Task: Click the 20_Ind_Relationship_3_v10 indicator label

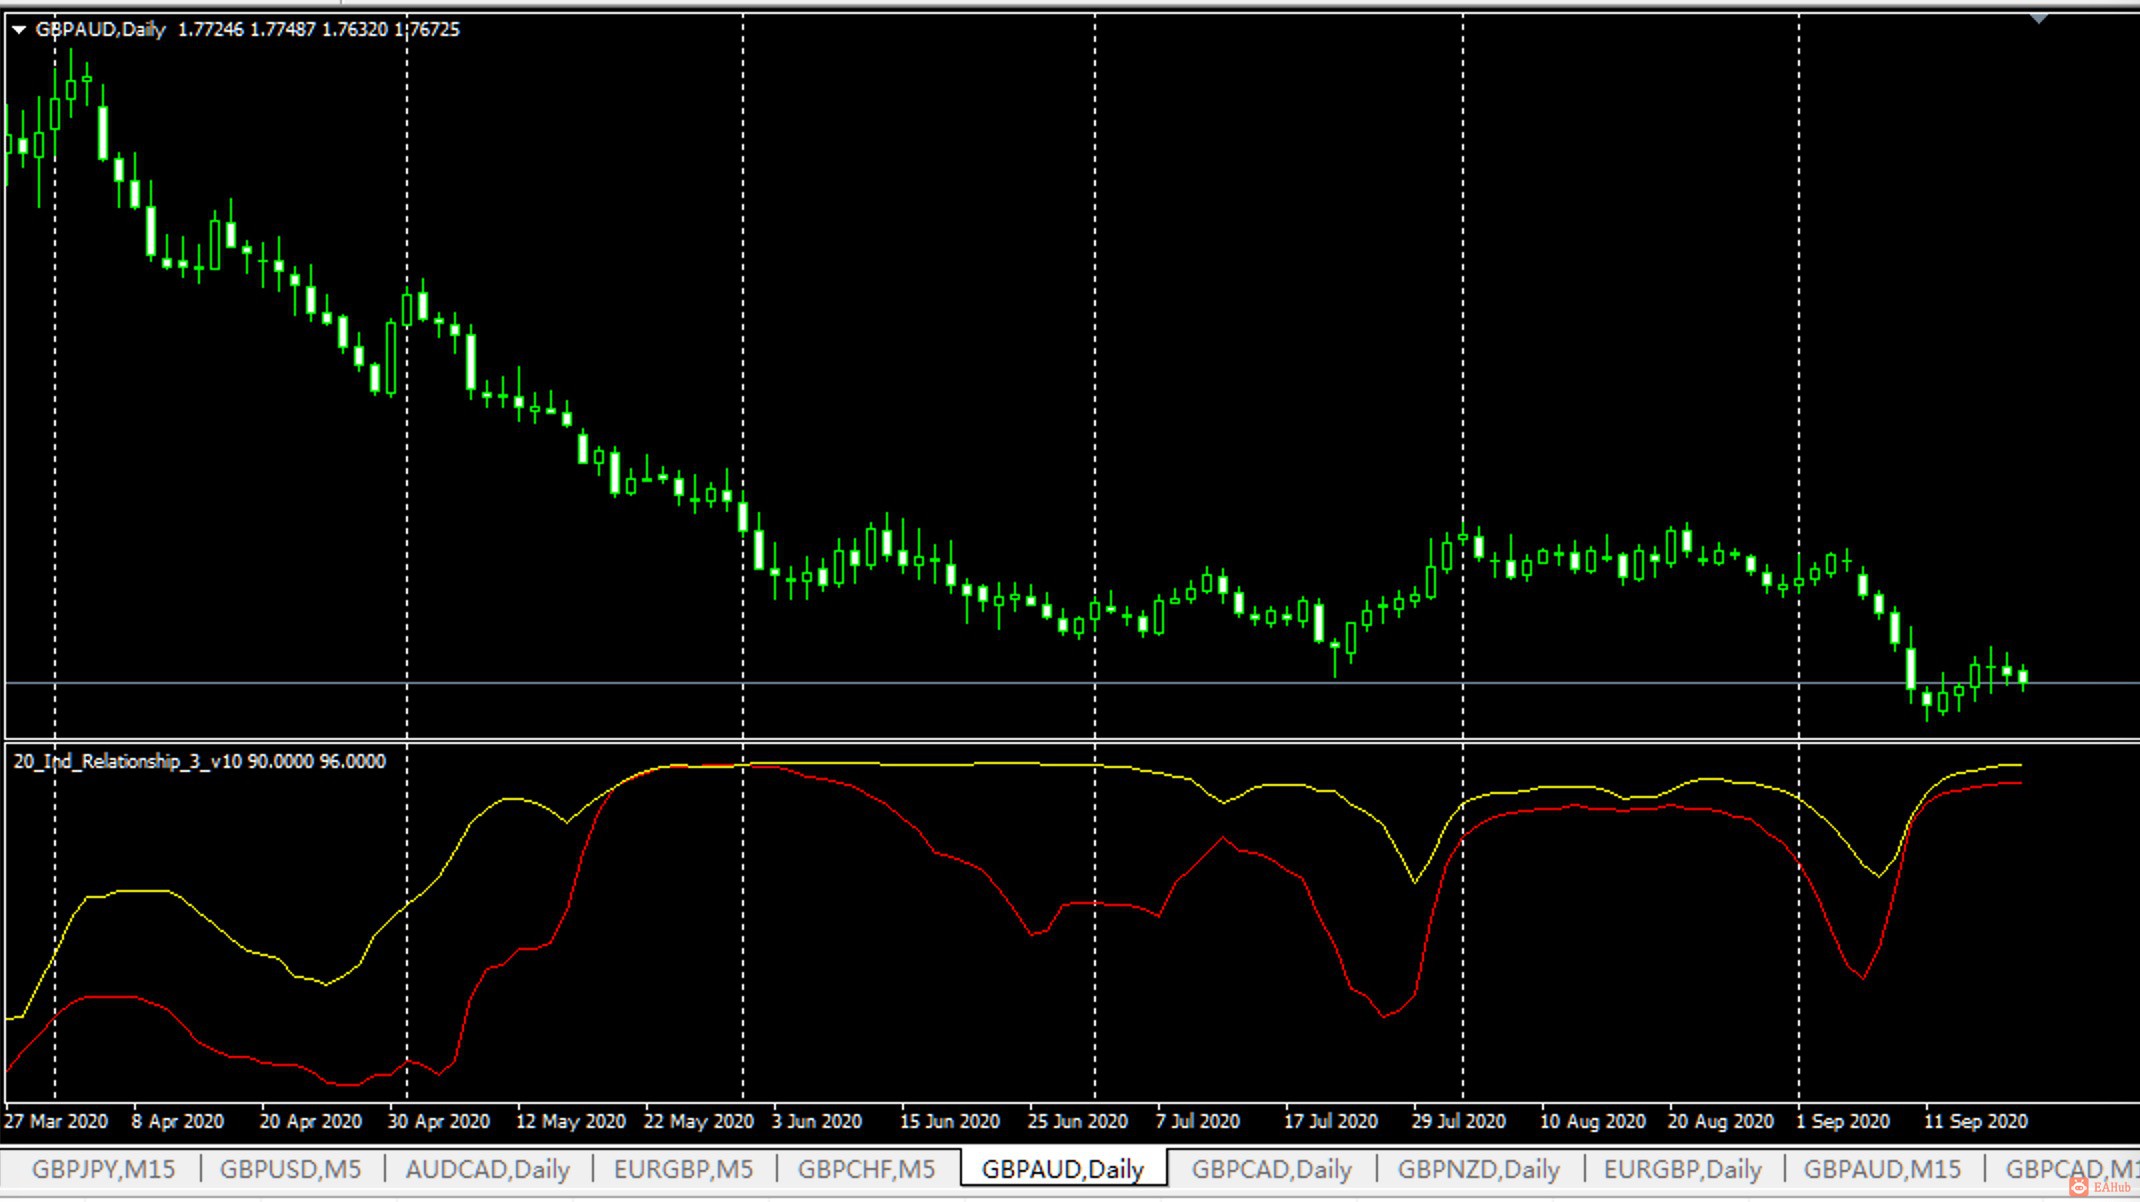Action: pos(128,762)
